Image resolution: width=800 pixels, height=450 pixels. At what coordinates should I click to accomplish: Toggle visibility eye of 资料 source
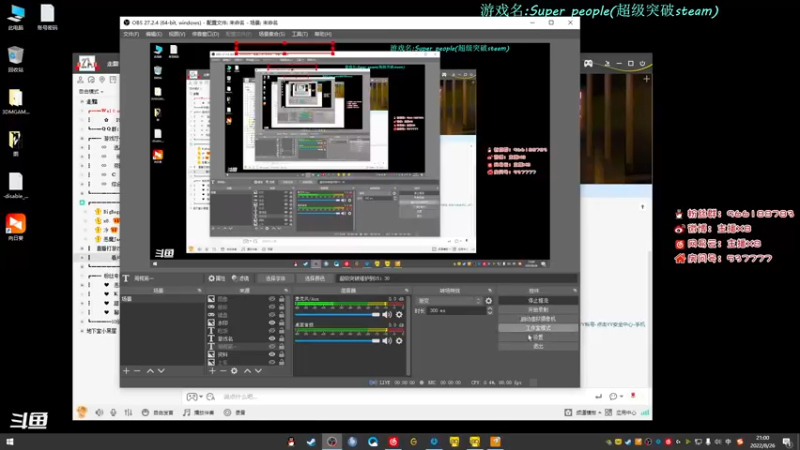[x=272, y=355]
